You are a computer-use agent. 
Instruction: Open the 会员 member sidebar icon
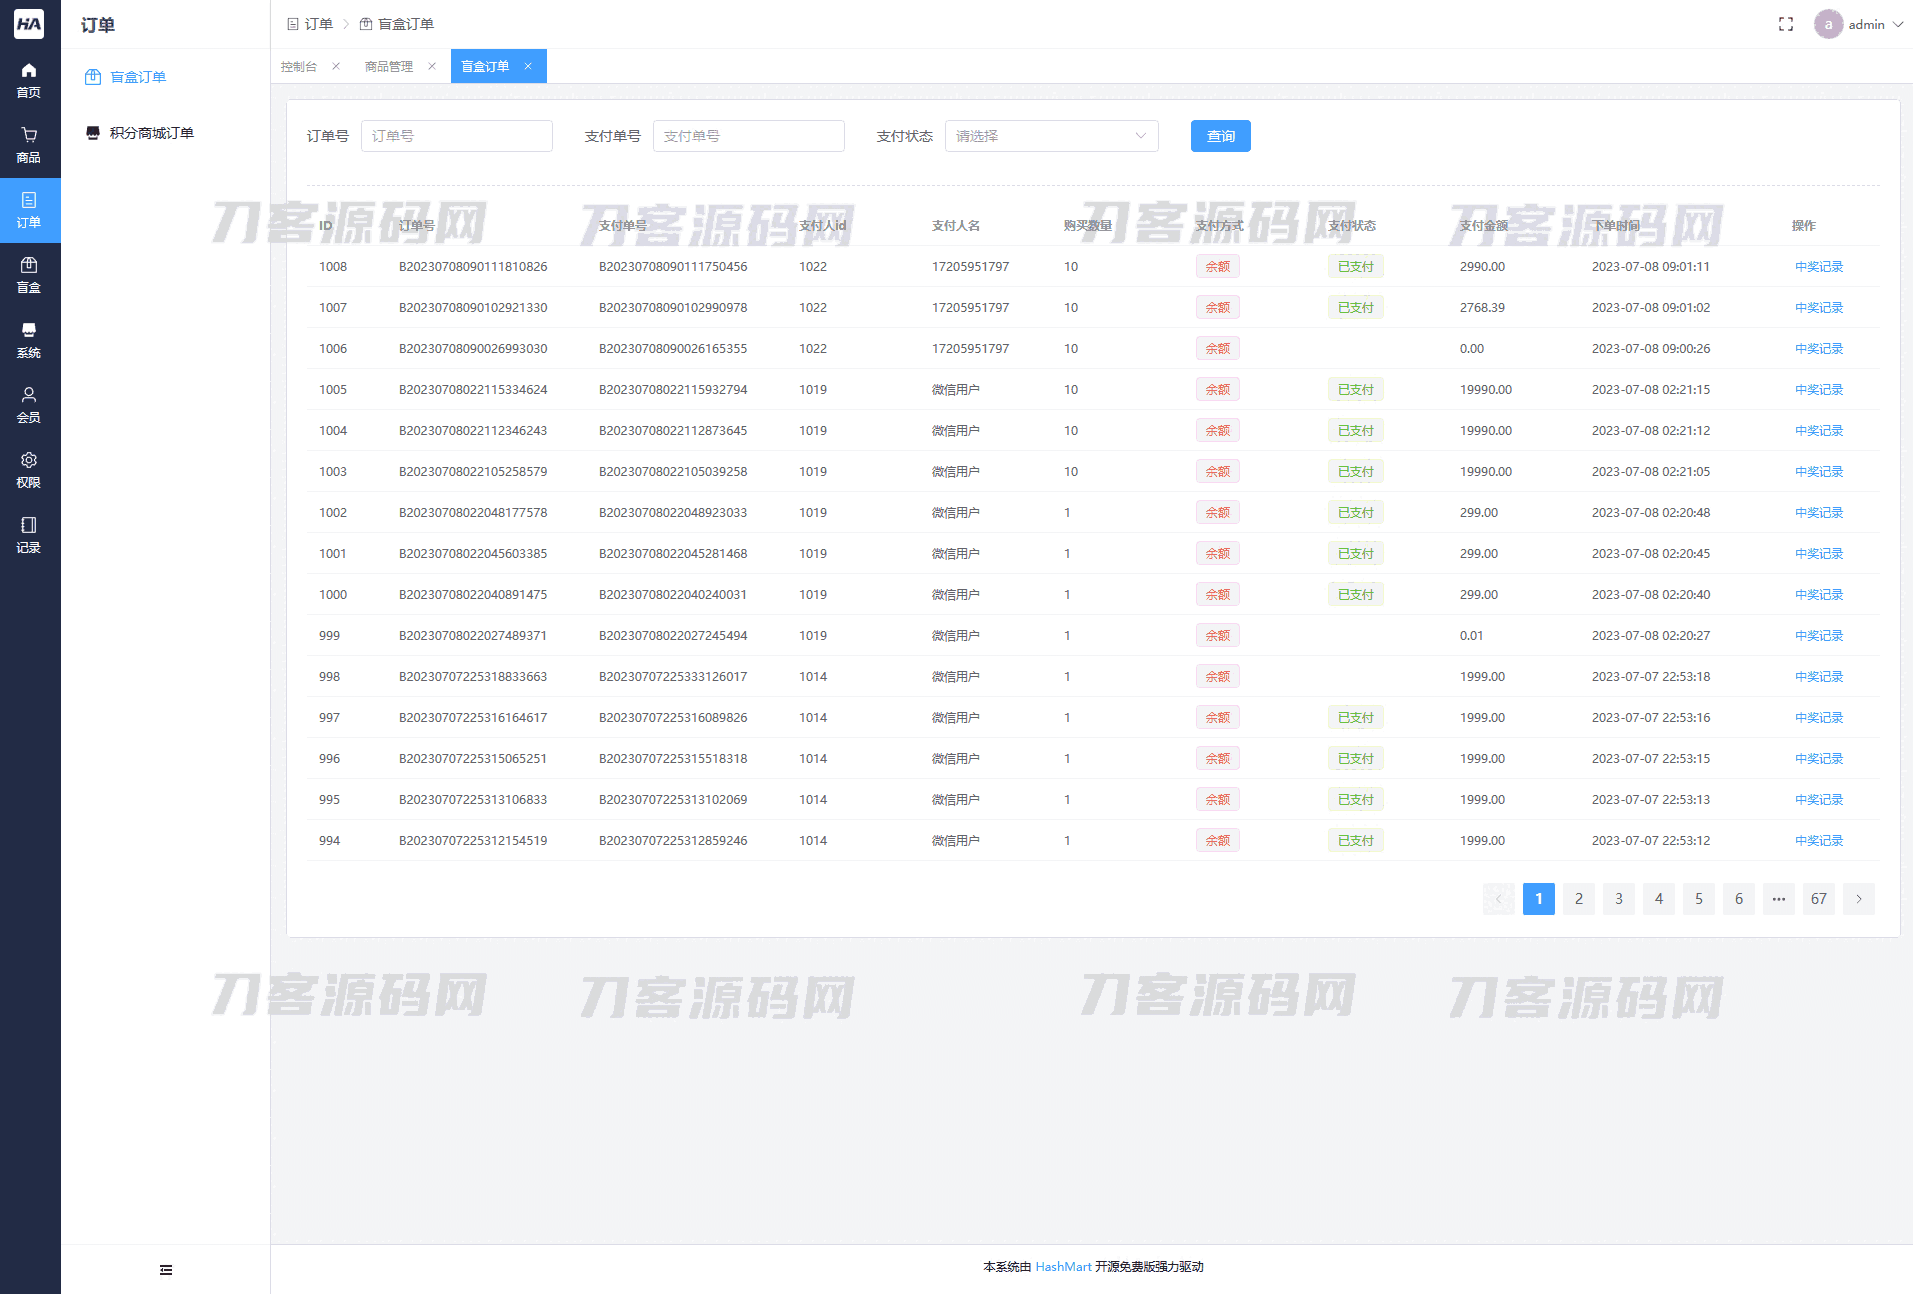[x=29, y=405]
